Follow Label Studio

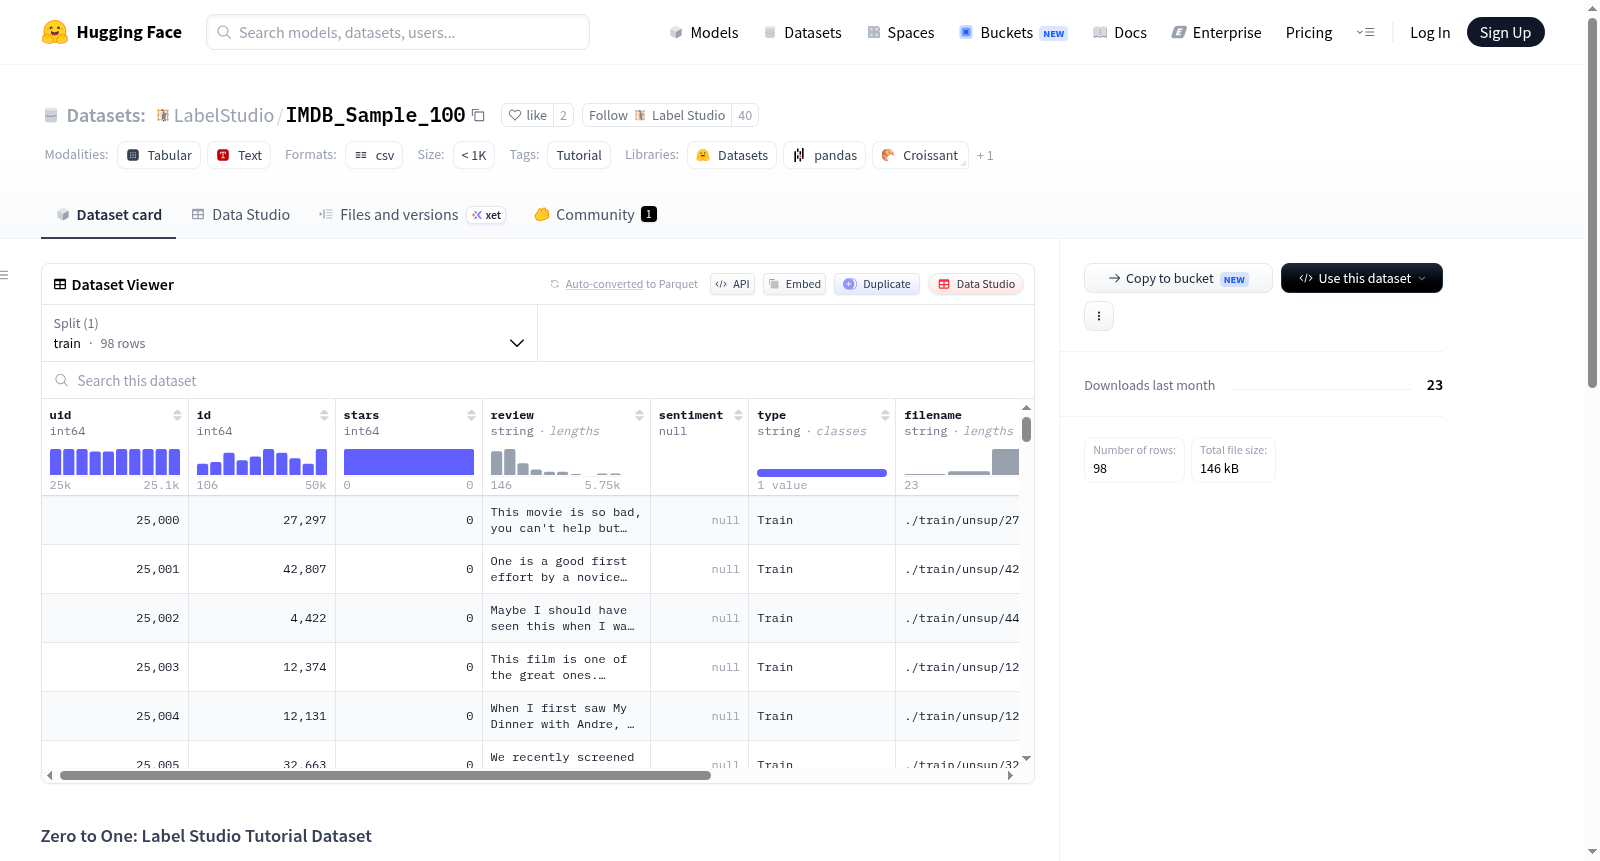656,115
